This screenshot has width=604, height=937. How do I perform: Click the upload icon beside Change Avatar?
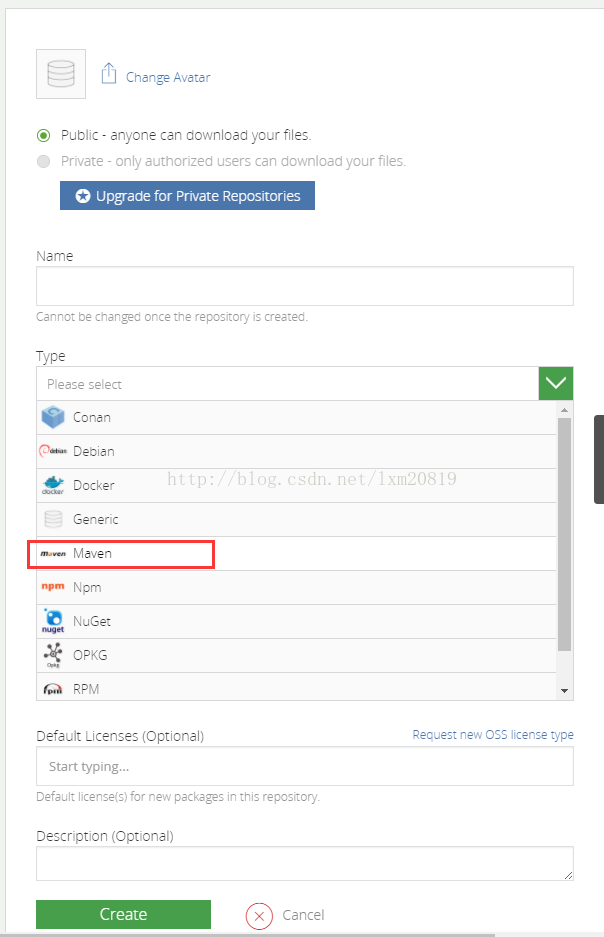[x=109, y=74]
